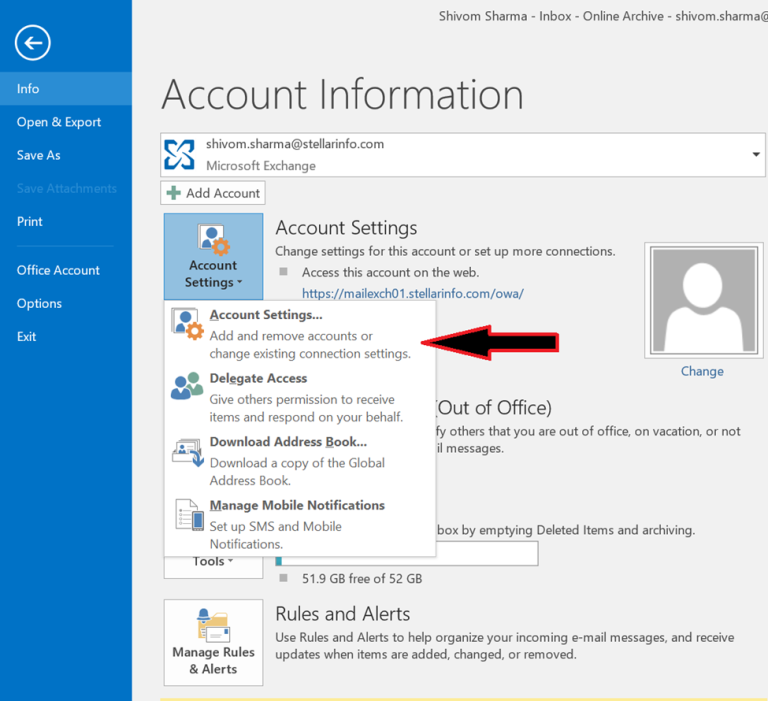Screen dimensions: 768x701
Task: Choose Delegate Access menu entry
Action: (300, 397)
